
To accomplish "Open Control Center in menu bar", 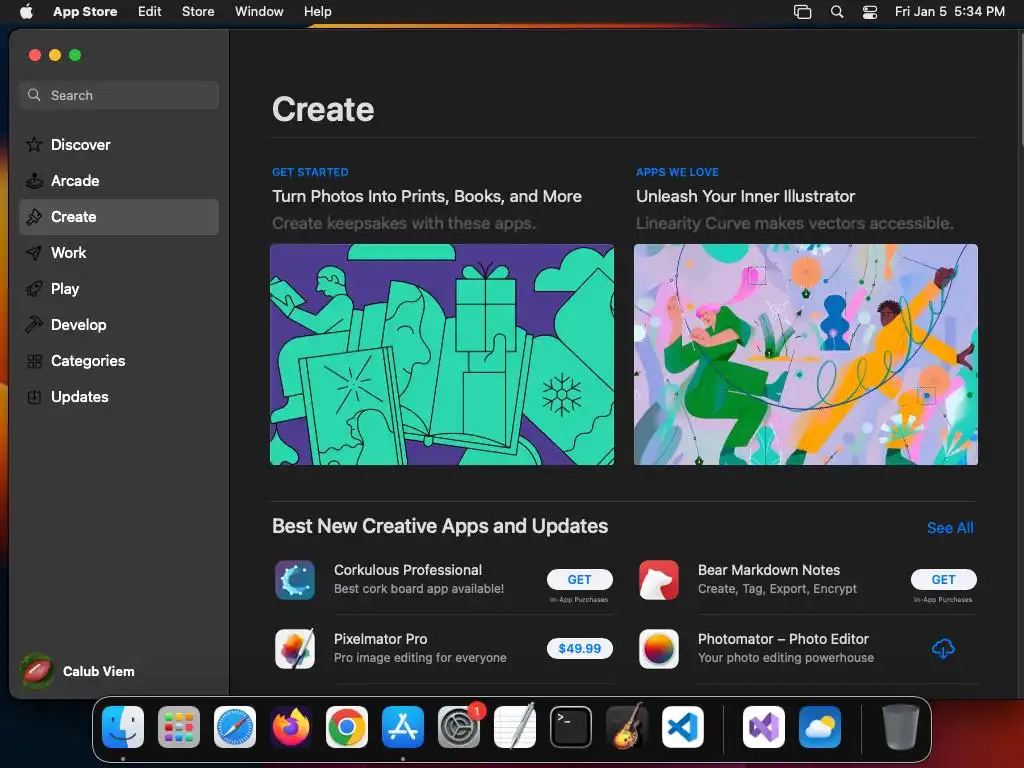I will pos(870,12).
